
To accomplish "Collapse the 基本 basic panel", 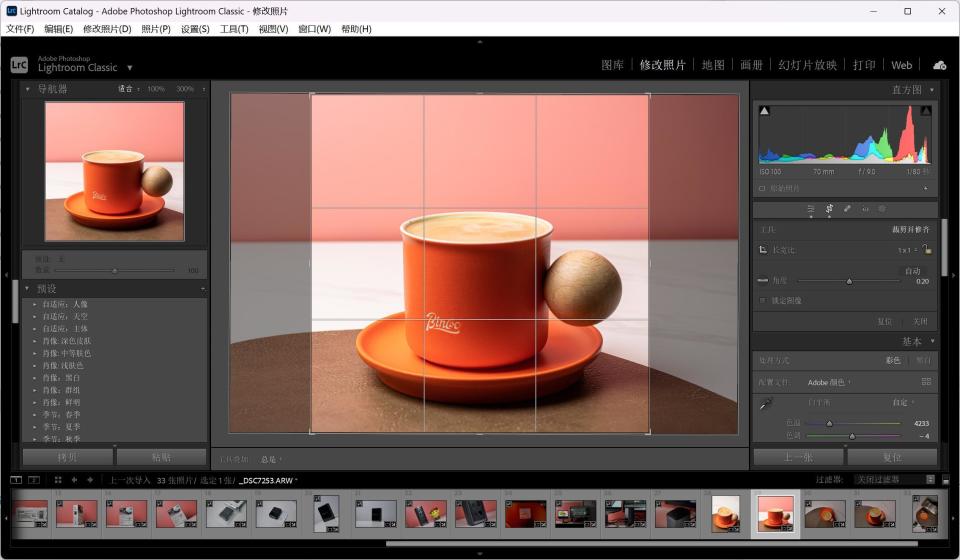I will 932,342.
